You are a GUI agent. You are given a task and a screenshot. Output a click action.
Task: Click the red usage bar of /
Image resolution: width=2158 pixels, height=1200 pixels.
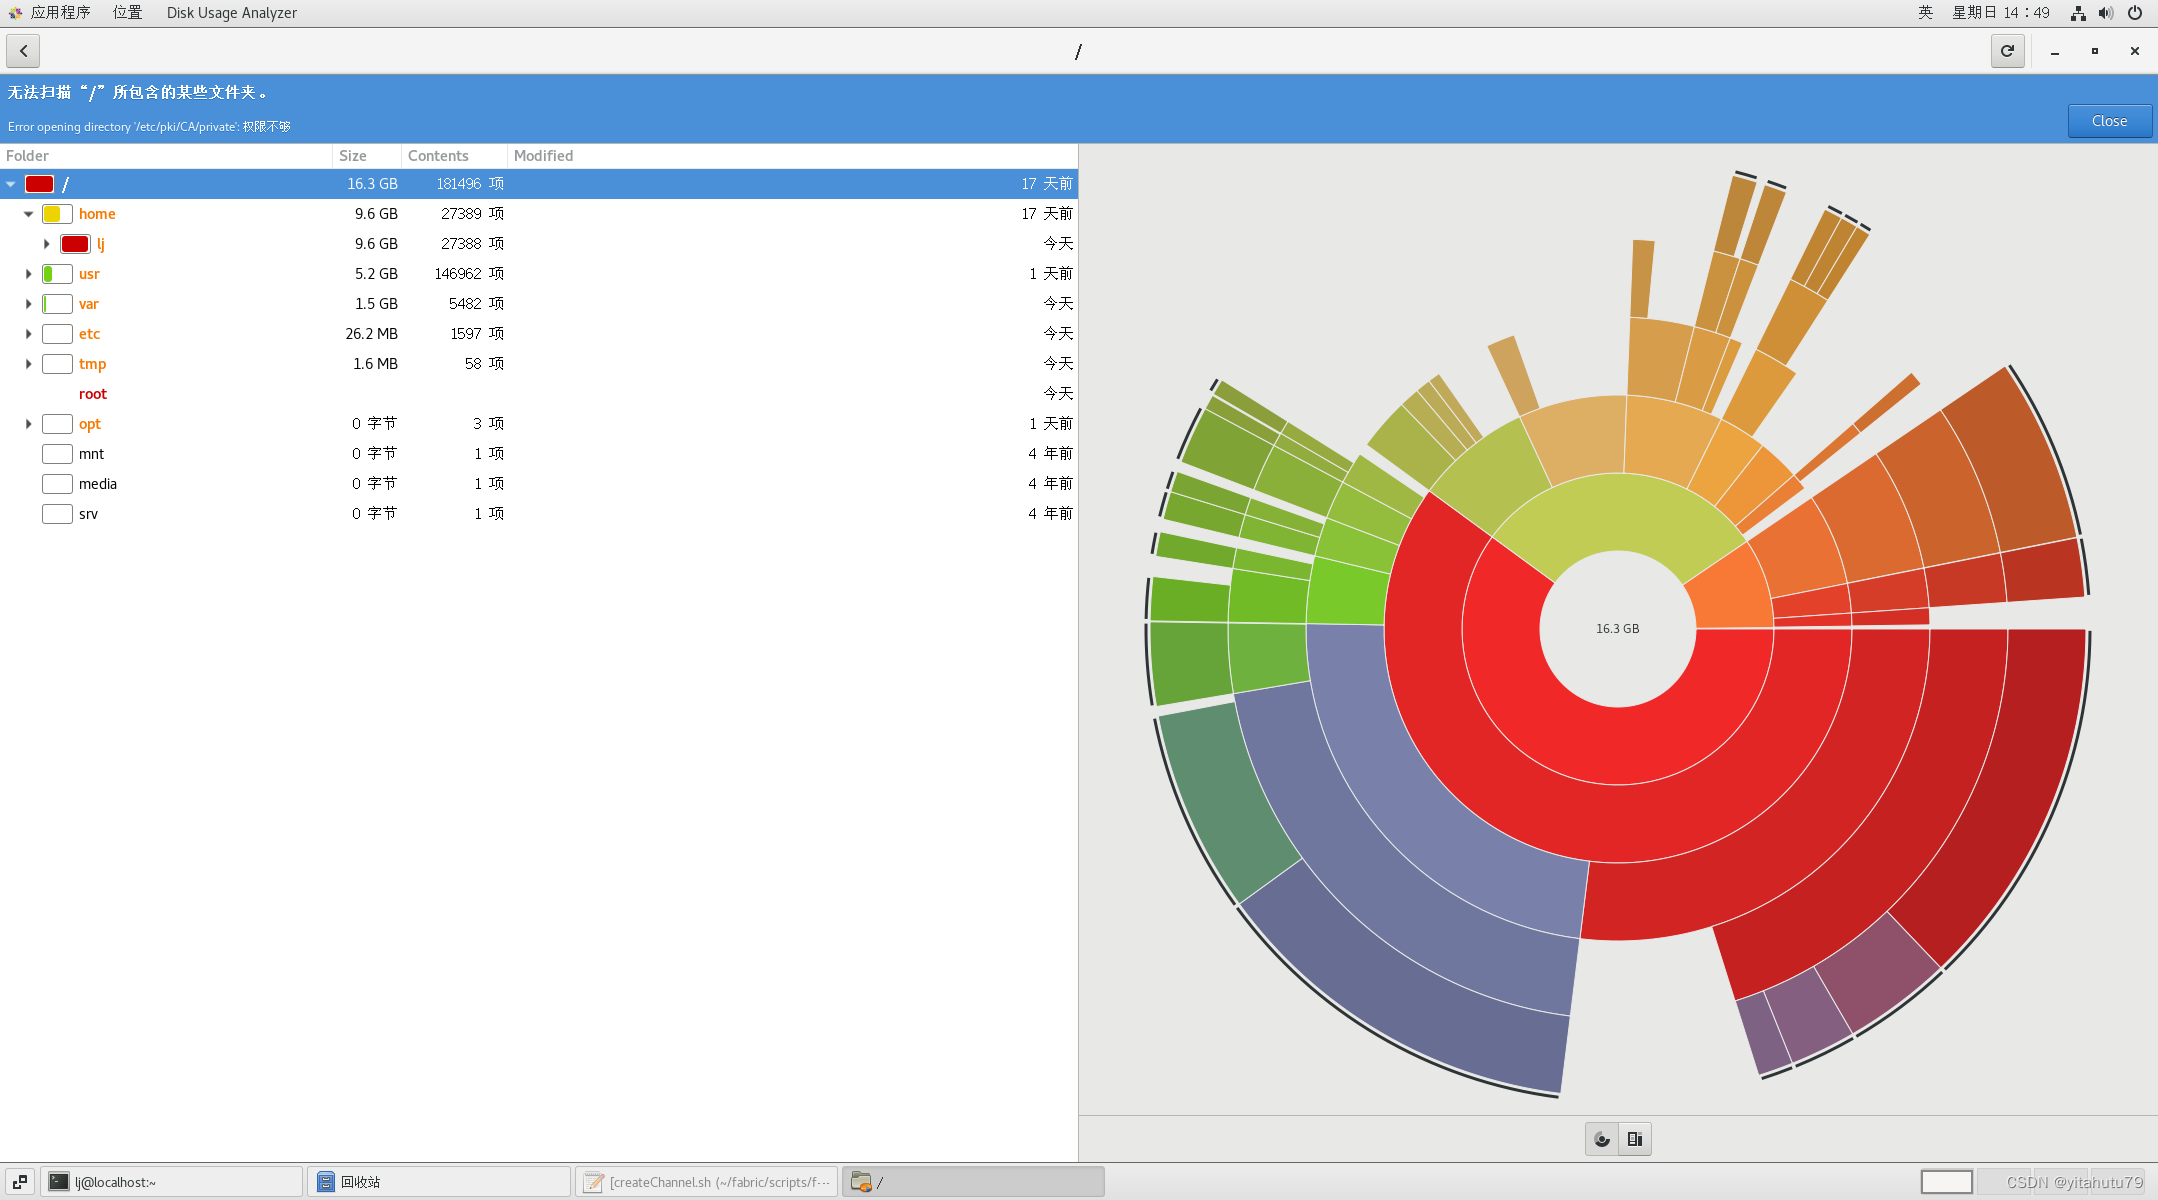[x=39, y=184]
